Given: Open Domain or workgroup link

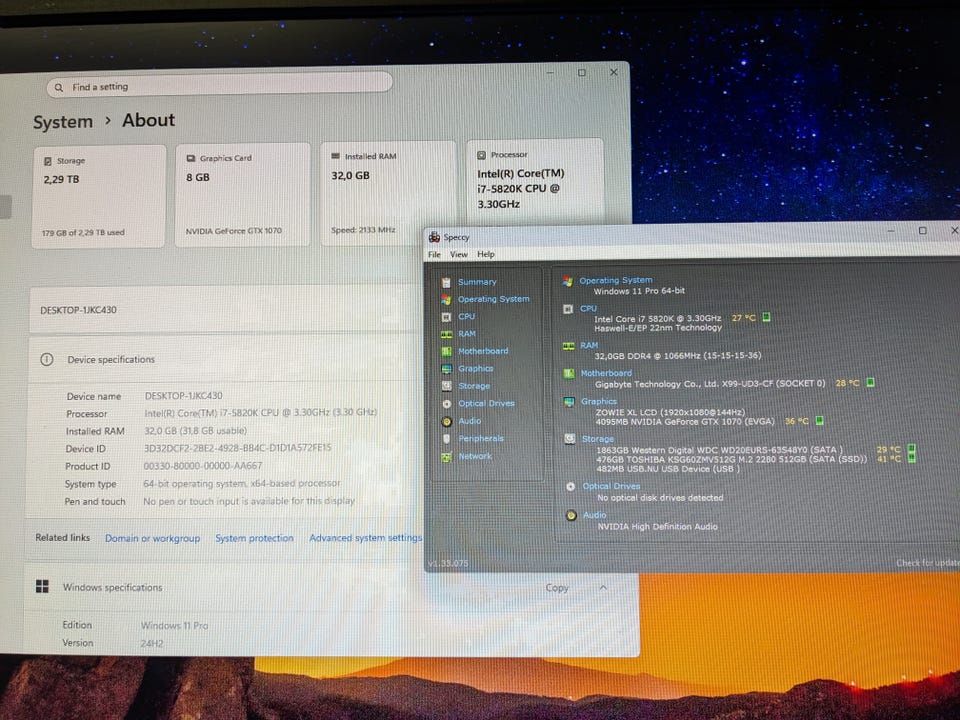Looking at the screenshot, I should tap(152, 538).
